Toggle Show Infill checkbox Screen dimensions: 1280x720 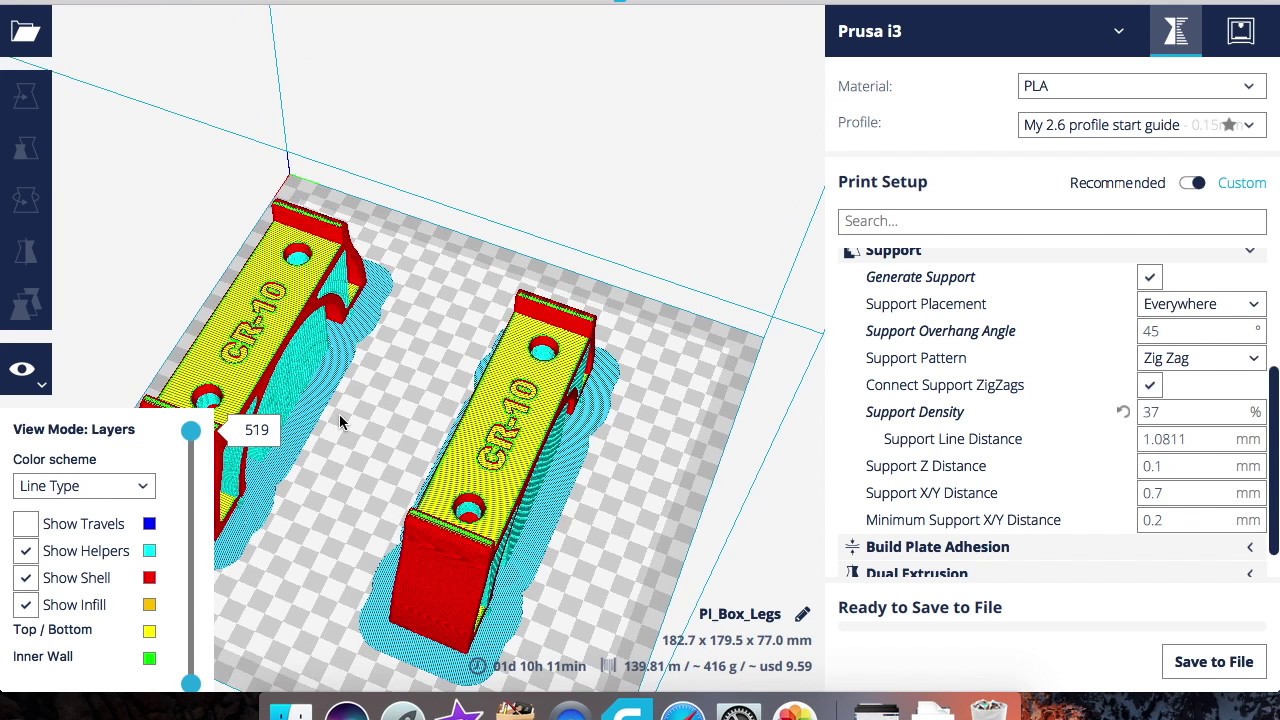coord(26,605)
